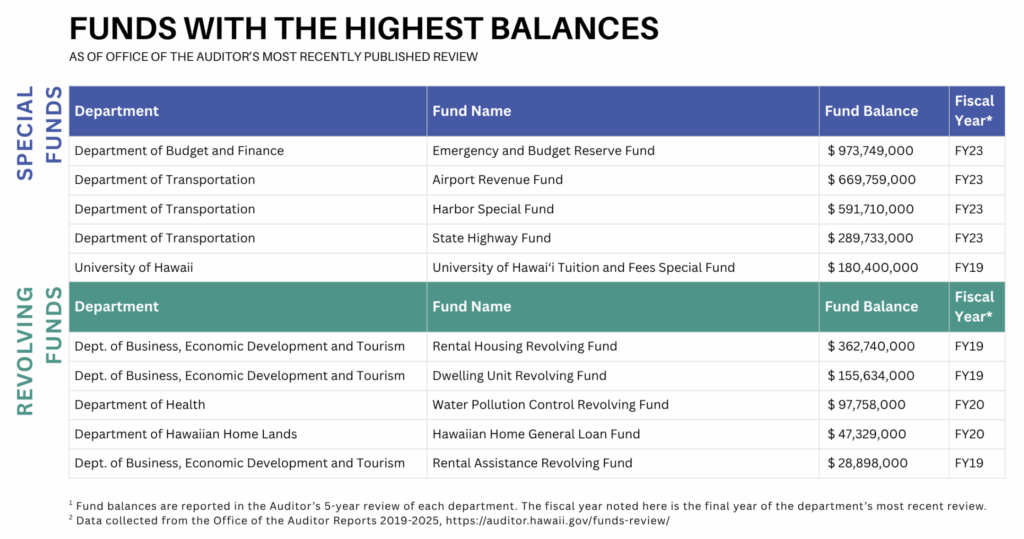
Task: Click the $ 362,740,000 balance value
Action: coord(871,346)
